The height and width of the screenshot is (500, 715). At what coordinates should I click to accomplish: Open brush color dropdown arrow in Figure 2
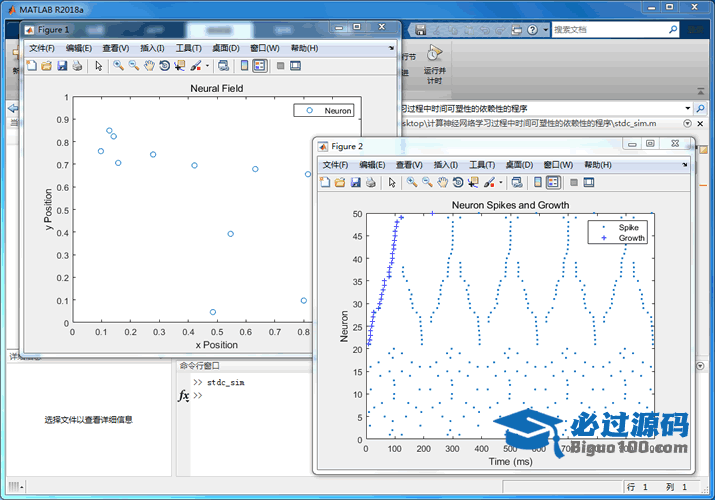coord(501,183)
